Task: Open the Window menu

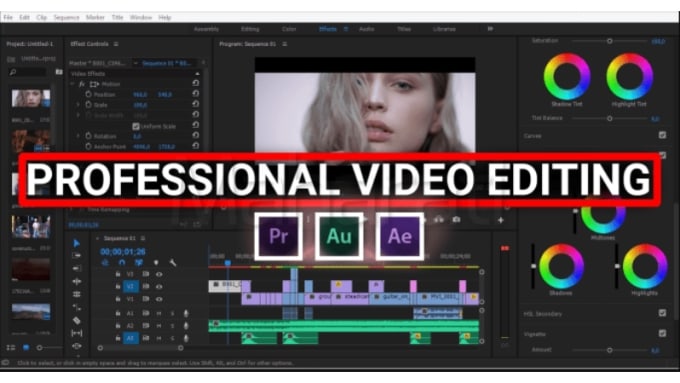Action: click(141, 17)
